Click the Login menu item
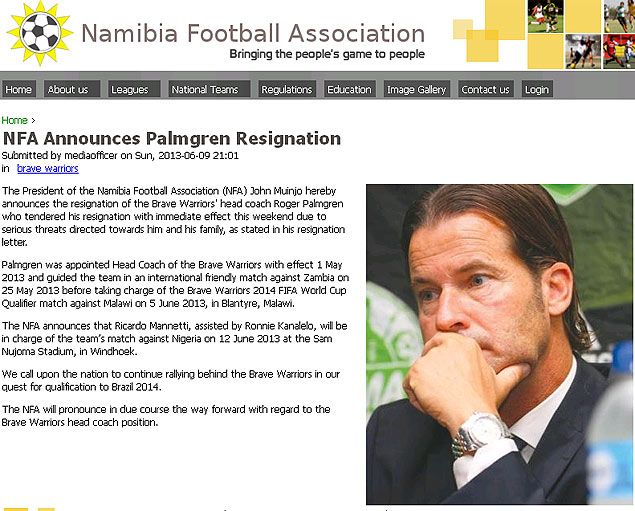 coord(537,89)
